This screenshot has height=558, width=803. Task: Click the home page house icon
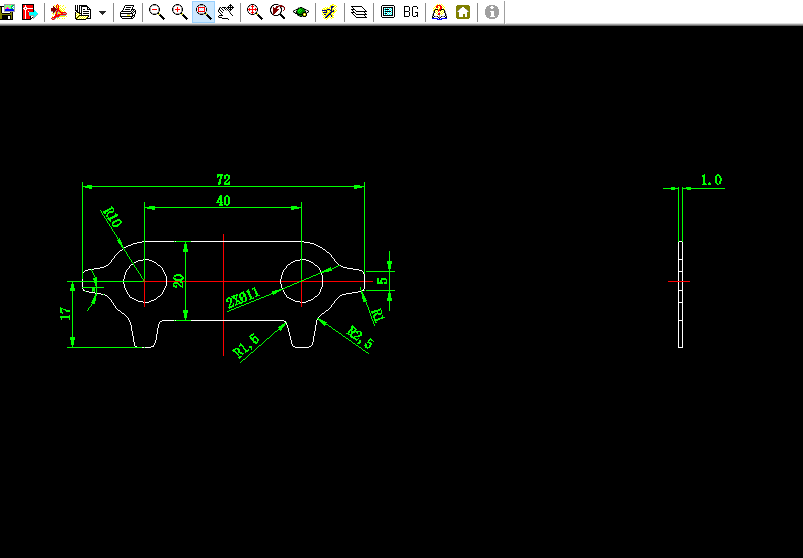[x=463, y=12]
